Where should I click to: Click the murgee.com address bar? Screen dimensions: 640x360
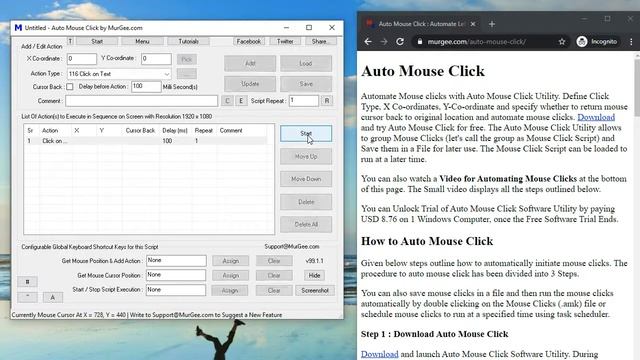pyautogui.click(x=490, y=42)
